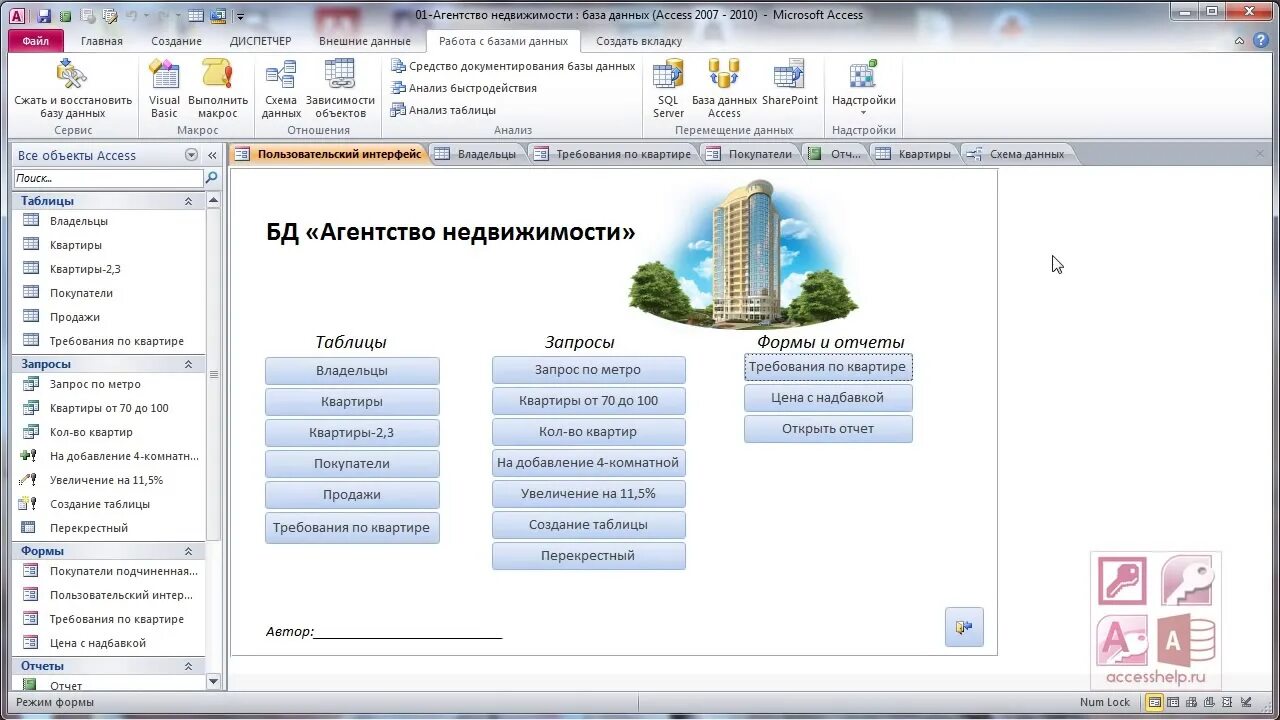The height and width of the screenshot is (720, 1280).
Task: Click Запрос по метро button
Action: point(588,370)
